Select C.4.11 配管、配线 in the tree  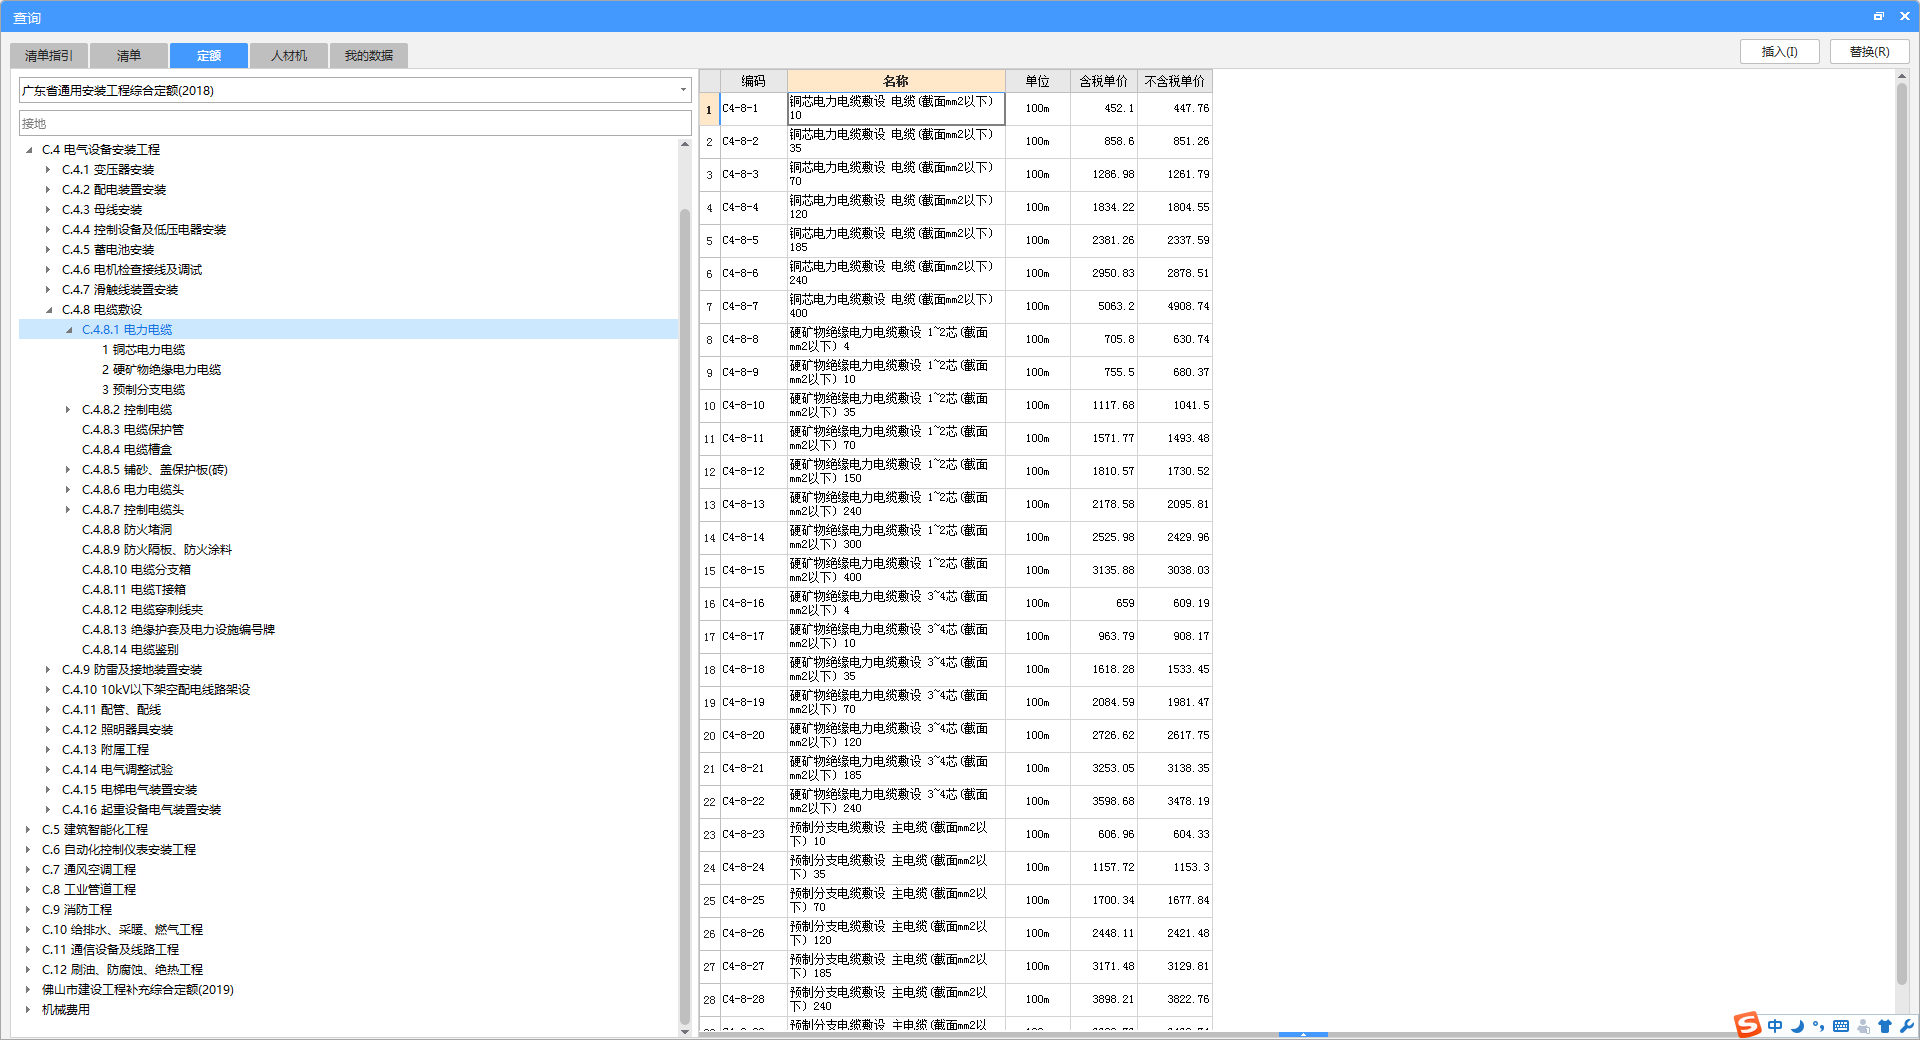(x=111, y=710)
